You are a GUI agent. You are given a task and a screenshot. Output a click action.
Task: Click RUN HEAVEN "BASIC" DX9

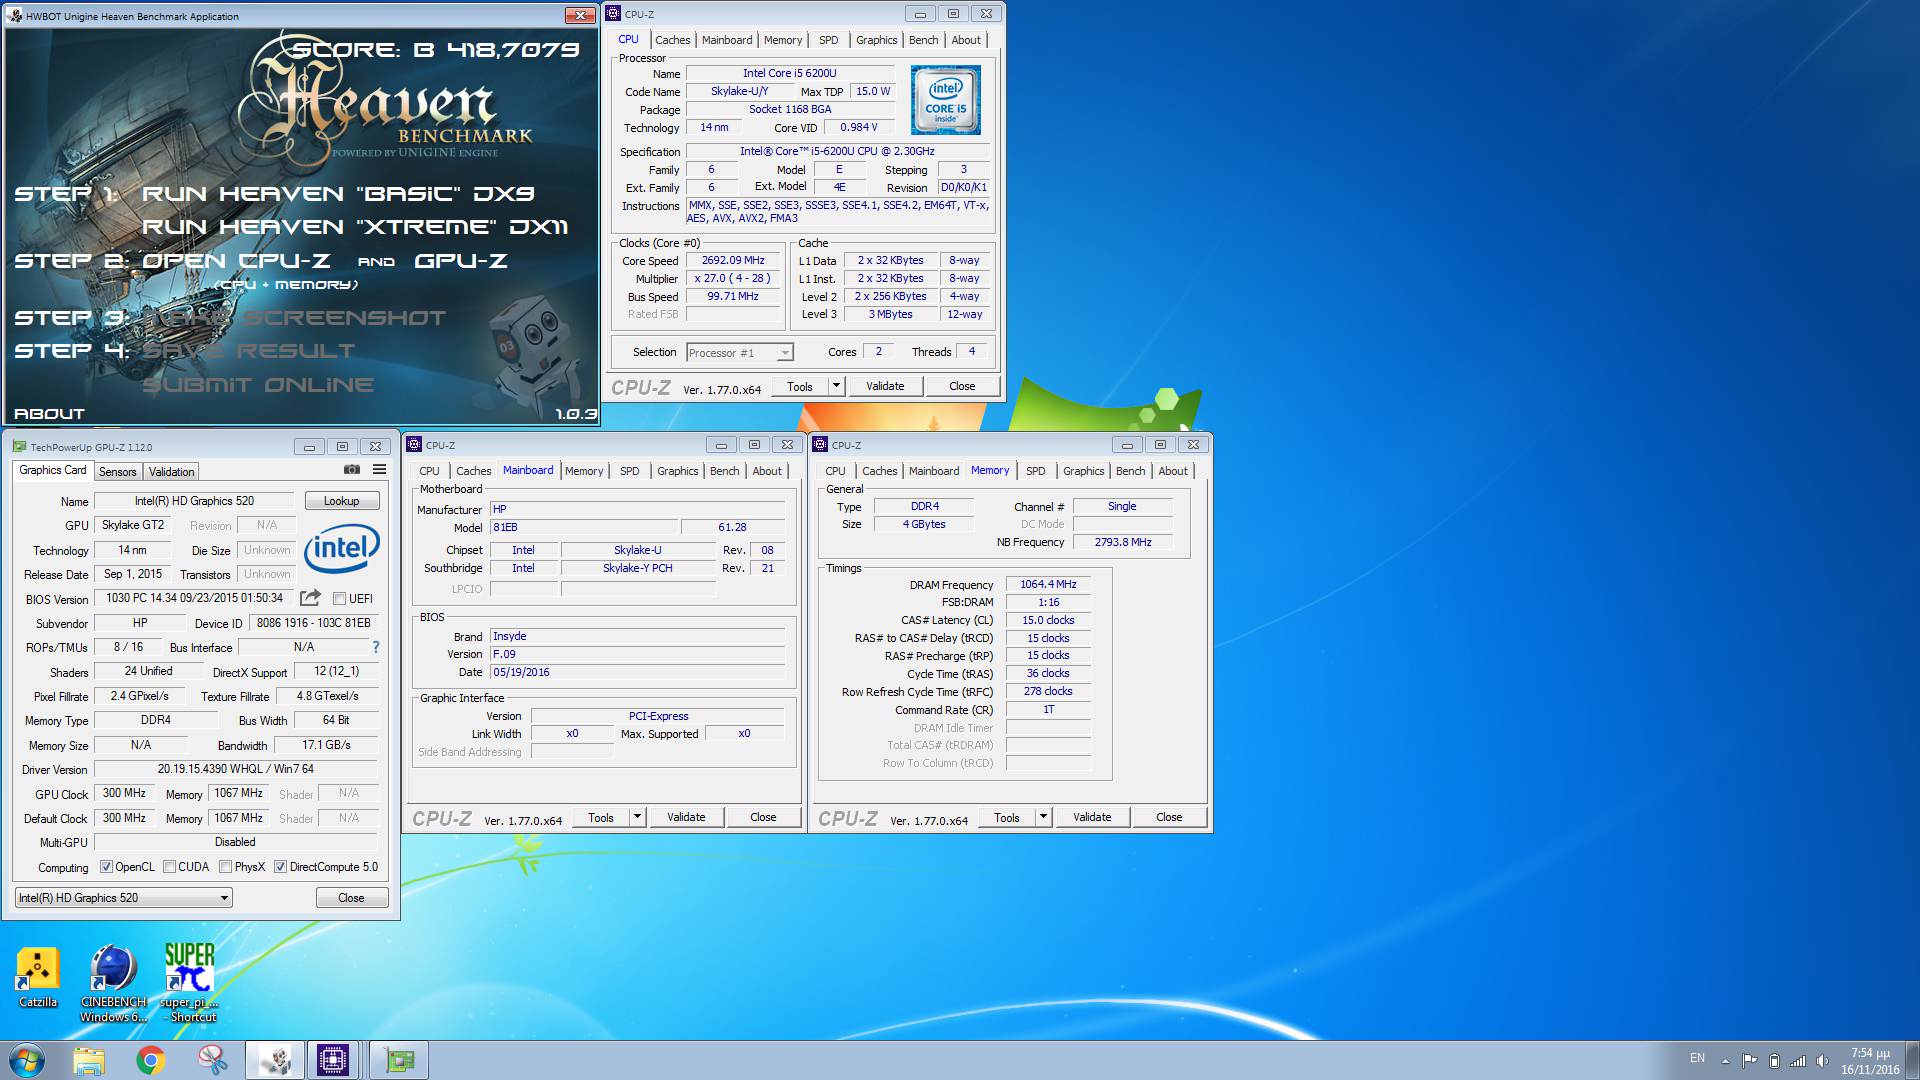tap(338, 194)
